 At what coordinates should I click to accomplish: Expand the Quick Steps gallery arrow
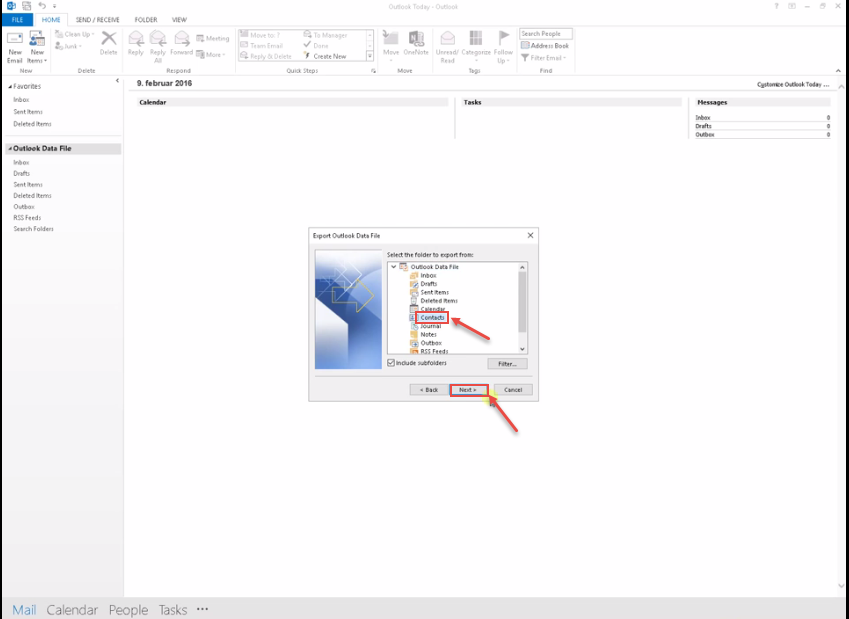tap(369, 57)
